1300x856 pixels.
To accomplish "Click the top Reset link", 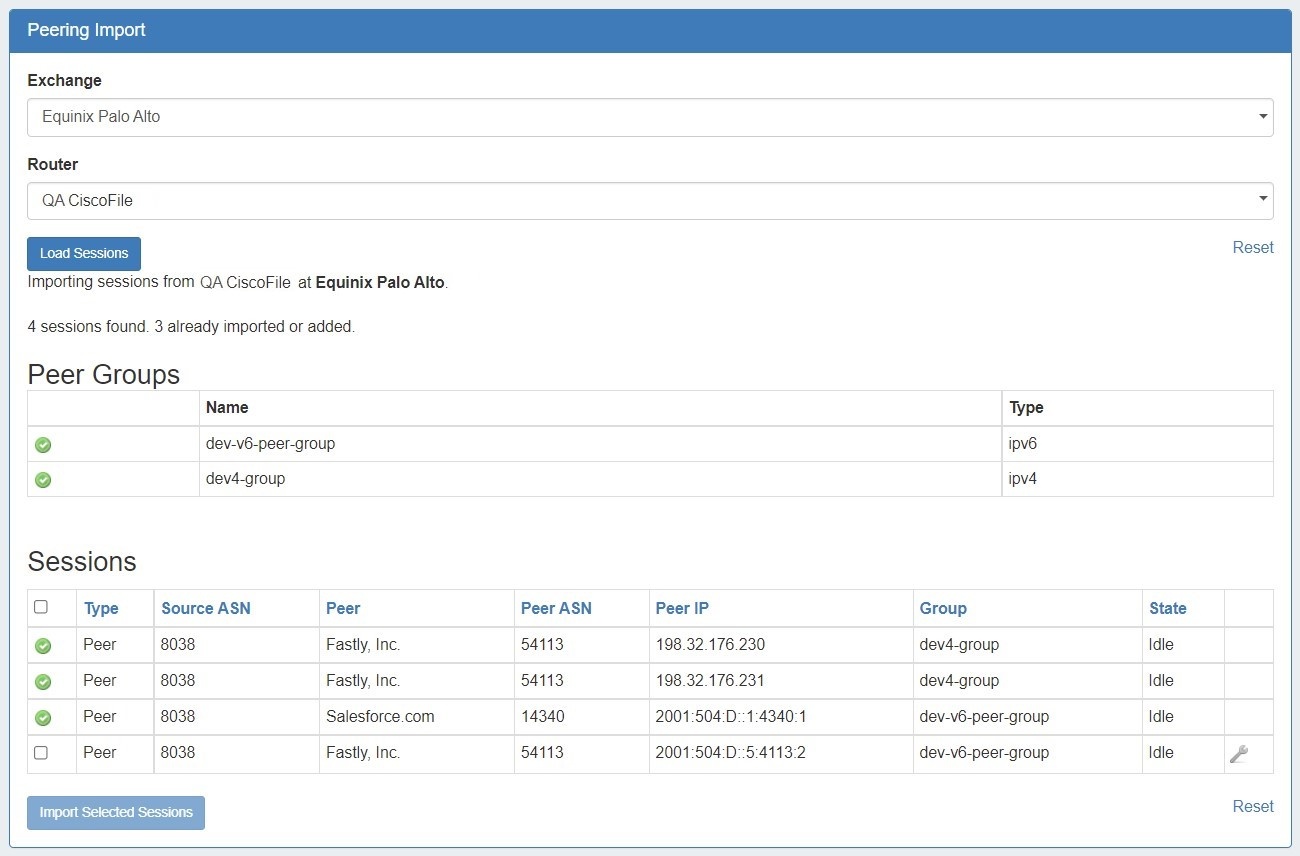I will (1252, 248).
